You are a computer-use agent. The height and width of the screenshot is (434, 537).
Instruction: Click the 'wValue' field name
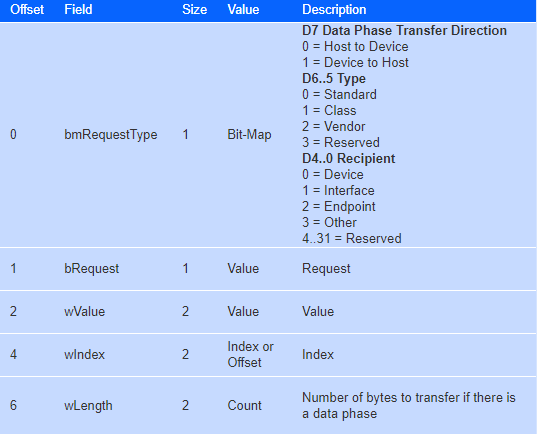[84, 311]
